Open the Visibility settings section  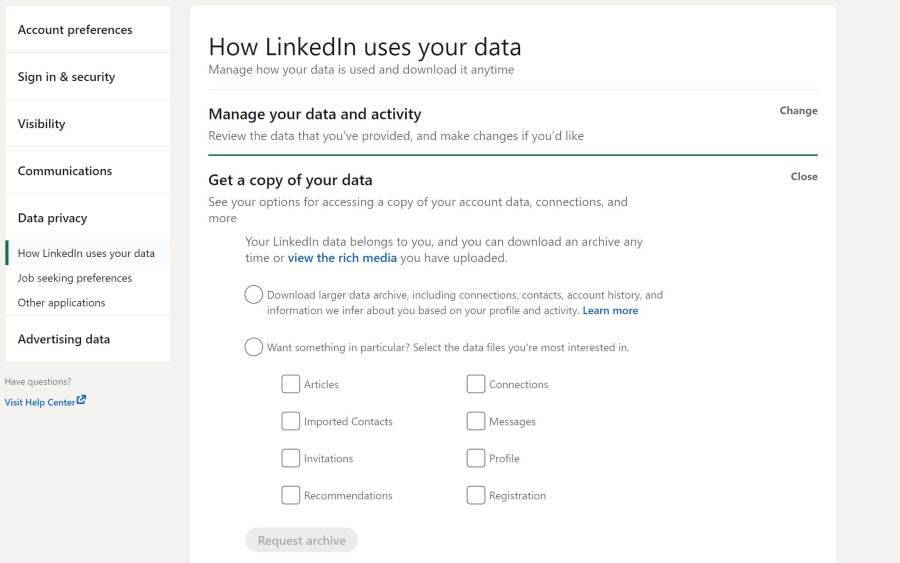coord(41,124)
